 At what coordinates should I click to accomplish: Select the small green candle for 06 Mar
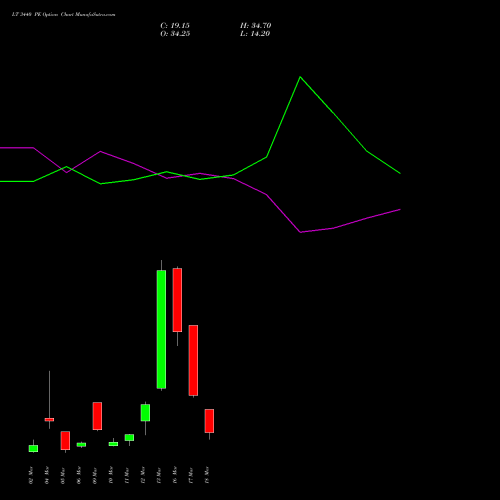81,444
